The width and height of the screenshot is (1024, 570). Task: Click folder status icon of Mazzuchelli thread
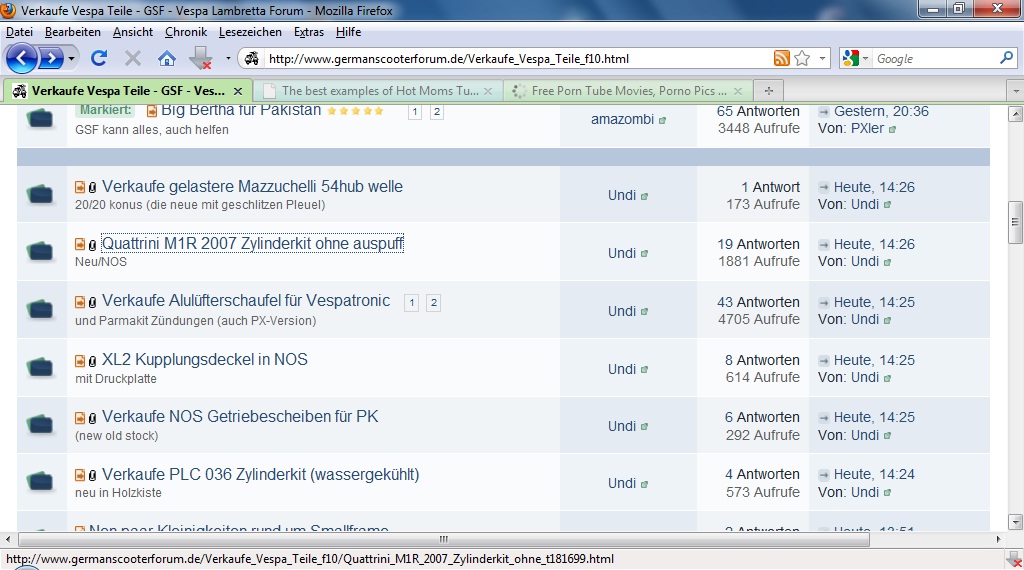coord(40,194)
